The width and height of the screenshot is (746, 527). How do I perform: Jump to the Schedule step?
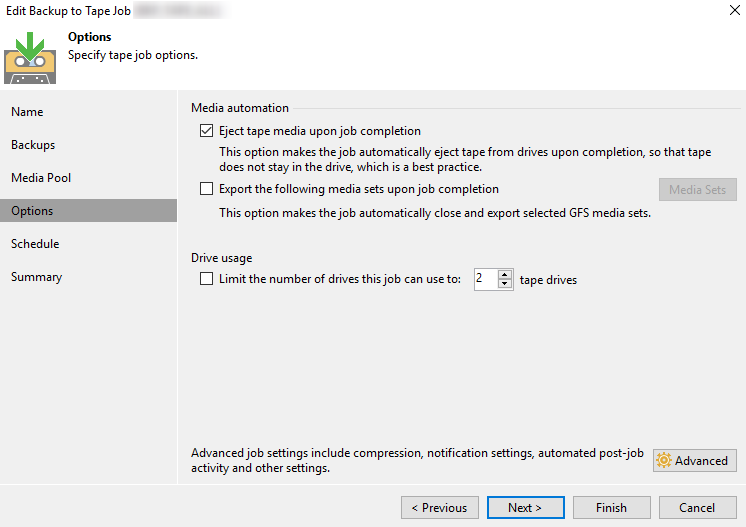tap(35, 244)
